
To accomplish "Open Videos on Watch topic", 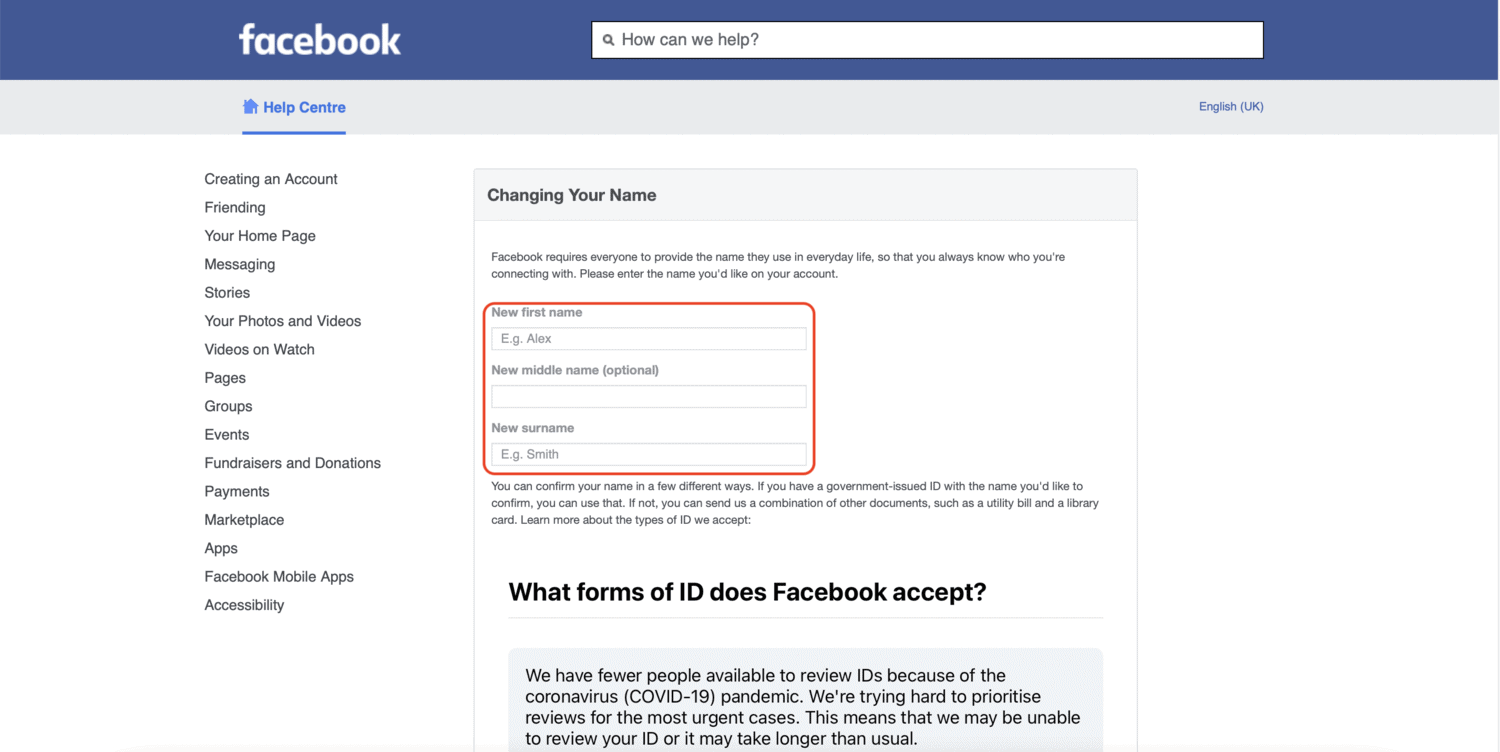I will coord(260,349).
